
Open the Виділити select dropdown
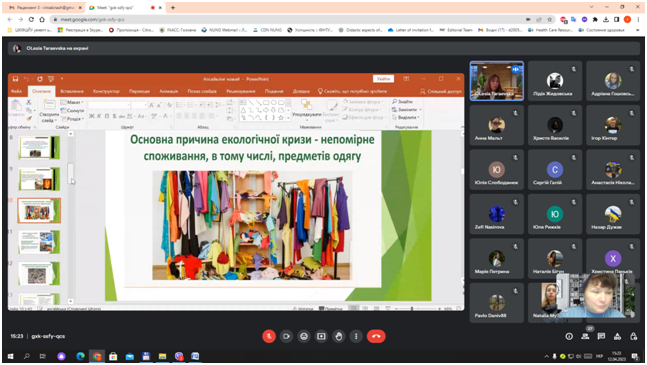(406, 118)
